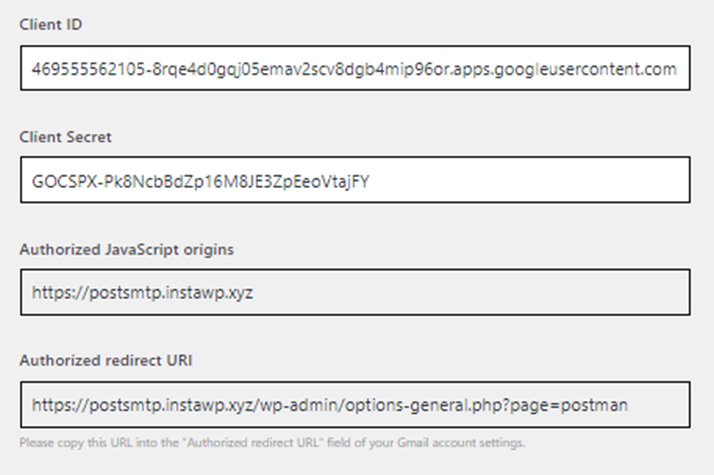This screenshot has height=475, width=714.
Task: Click the Pk8NcbBdZp16M8JE3ZpEeoVtajFY secret value
Action: tap(237, 182)
